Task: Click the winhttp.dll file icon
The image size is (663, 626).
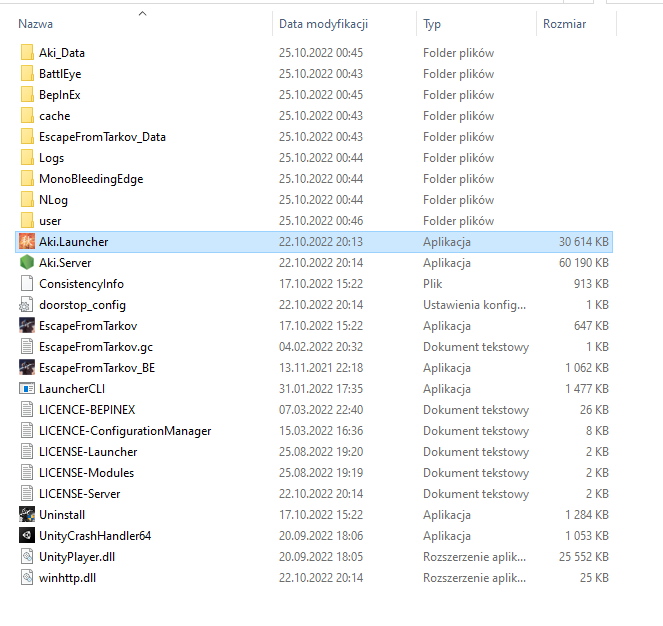Action: (x=27, y=577)
